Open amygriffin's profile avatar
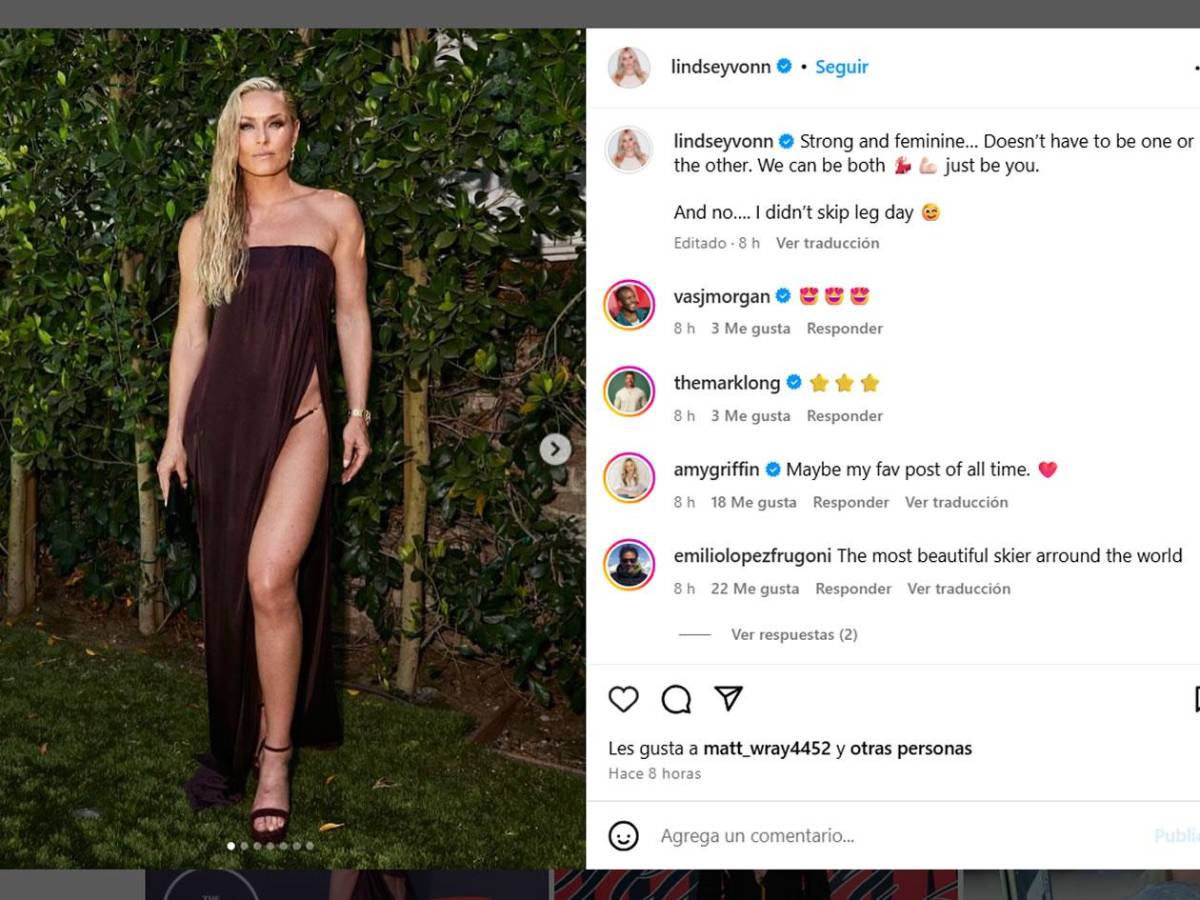The image size is (1200, 900). [x=629, y=478]
